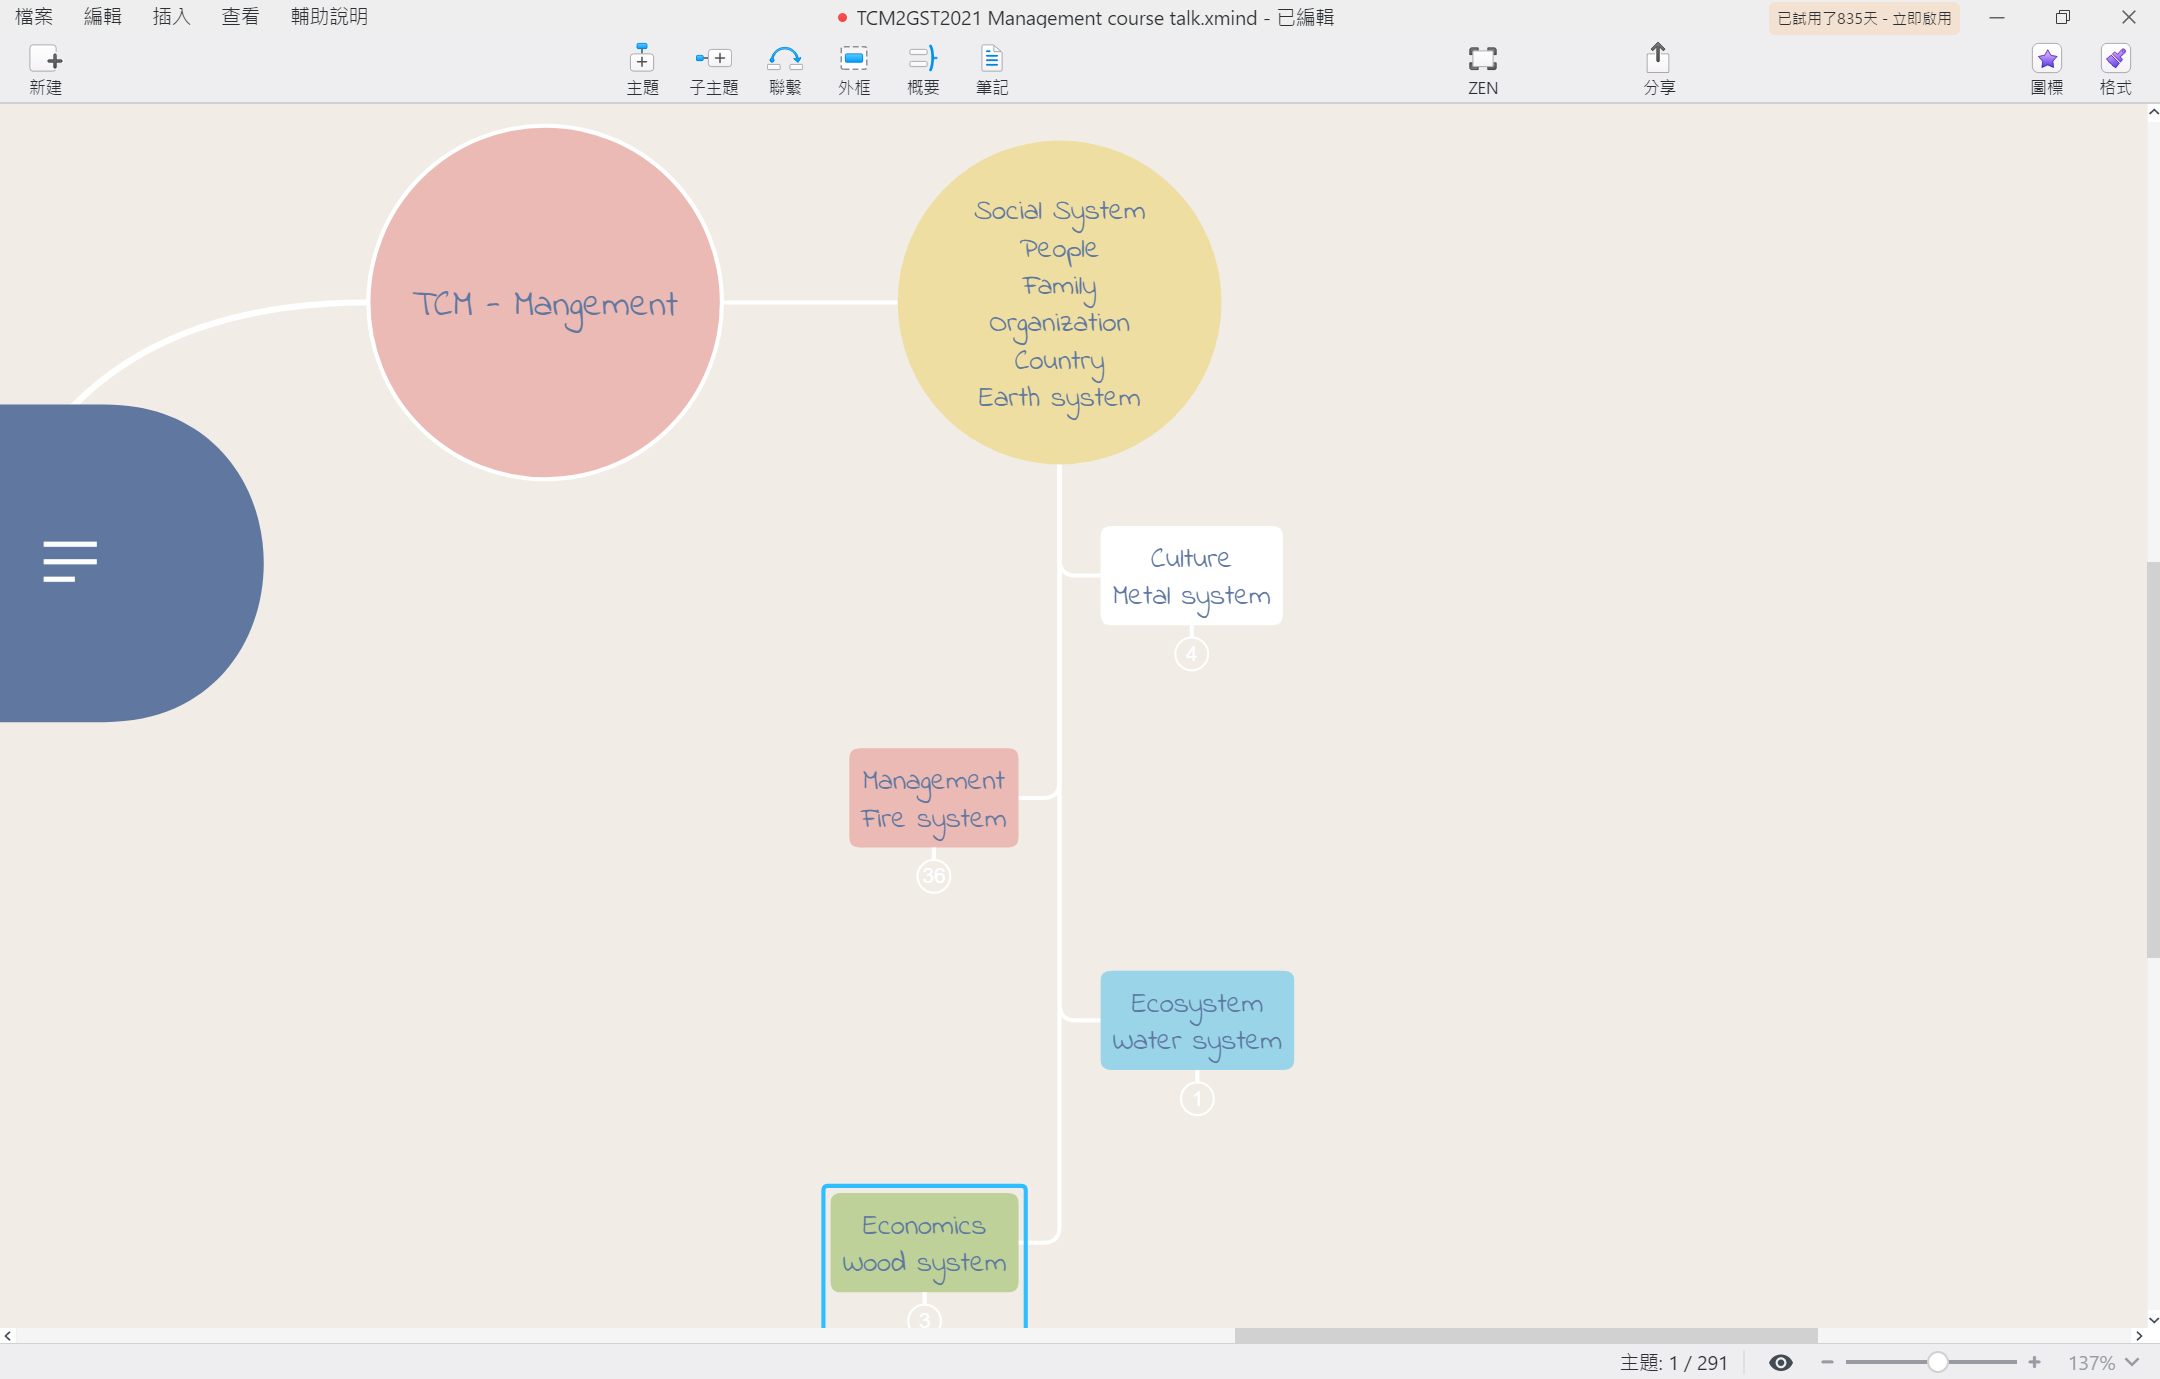Select the Economics wood system topic
This screenshot has width=2160, height=1379.
click(924, 1243)
